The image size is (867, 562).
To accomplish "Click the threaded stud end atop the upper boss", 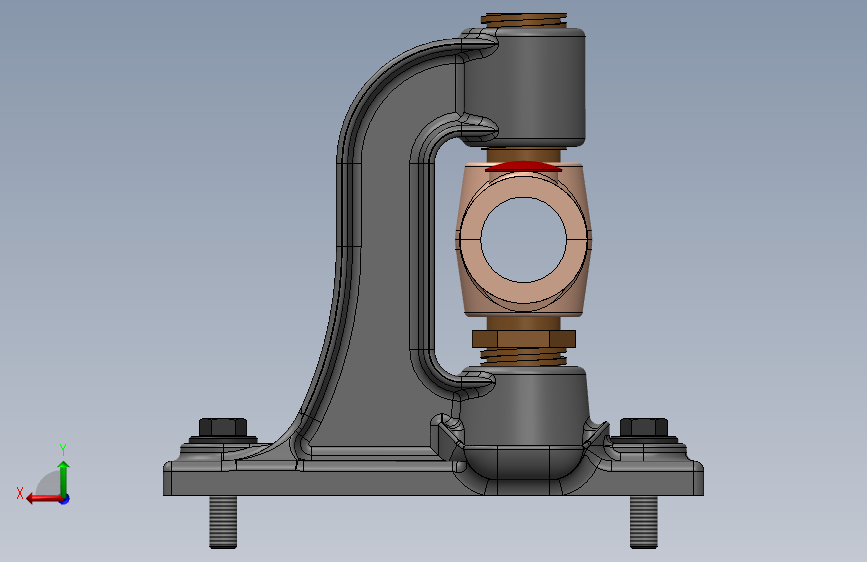I will click(524, 20).
